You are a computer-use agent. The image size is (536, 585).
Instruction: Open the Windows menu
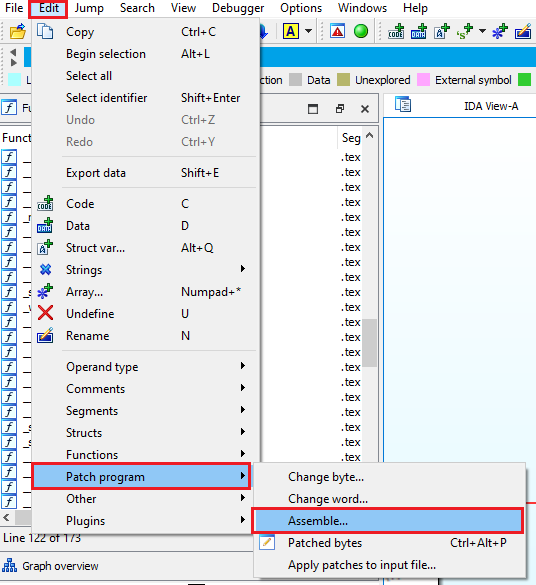[x=362, y=8]
